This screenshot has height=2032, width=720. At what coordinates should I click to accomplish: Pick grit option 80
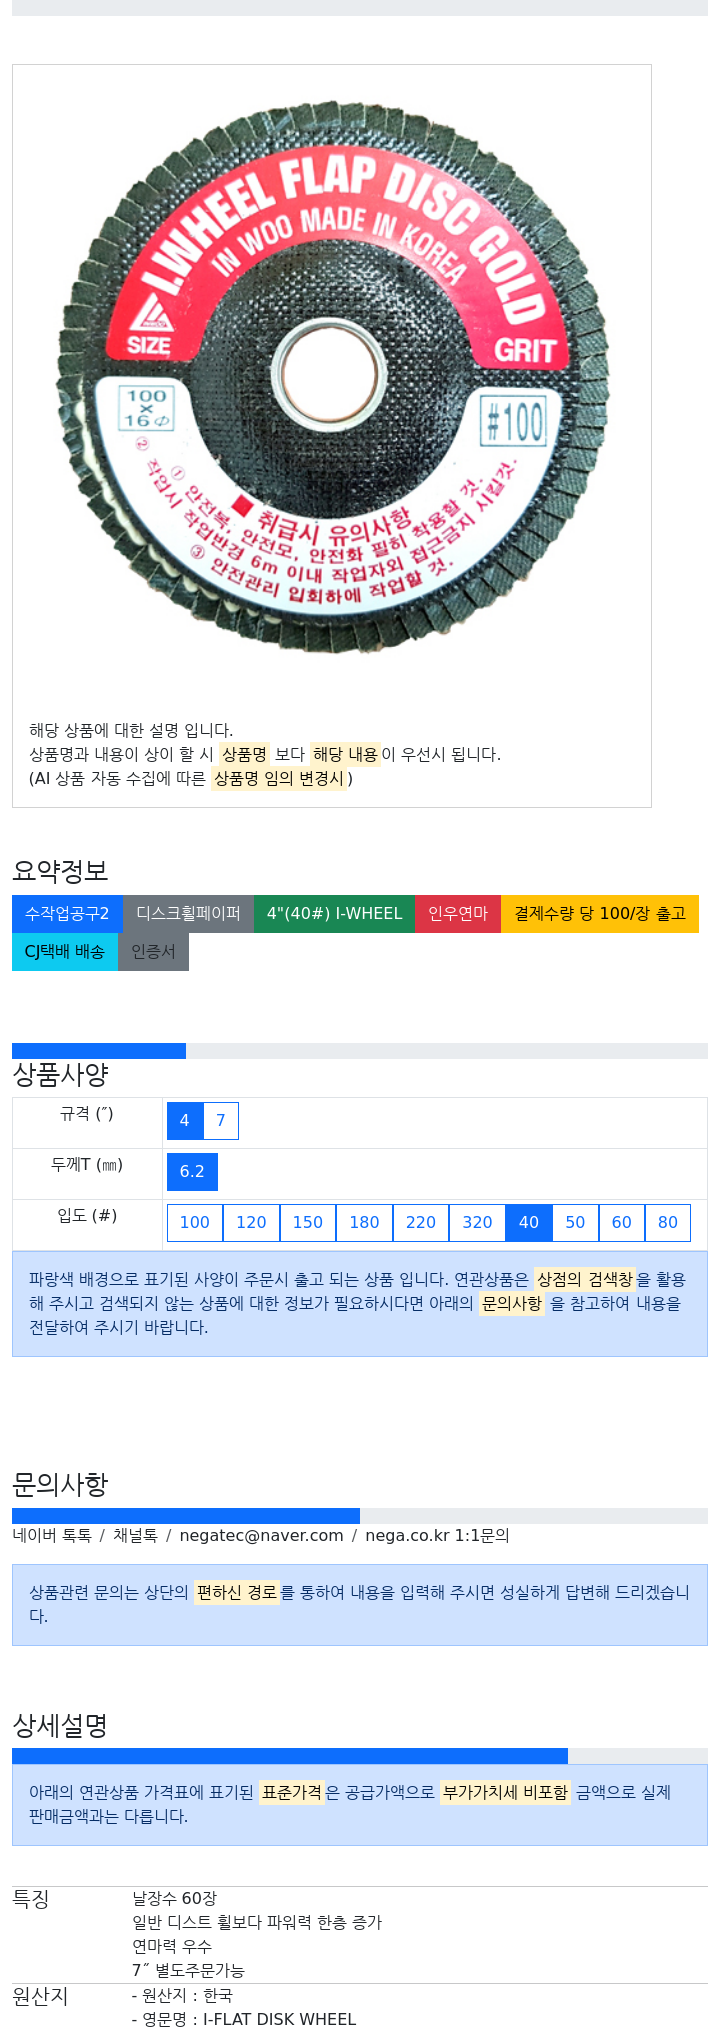(x=668, y=1223)
